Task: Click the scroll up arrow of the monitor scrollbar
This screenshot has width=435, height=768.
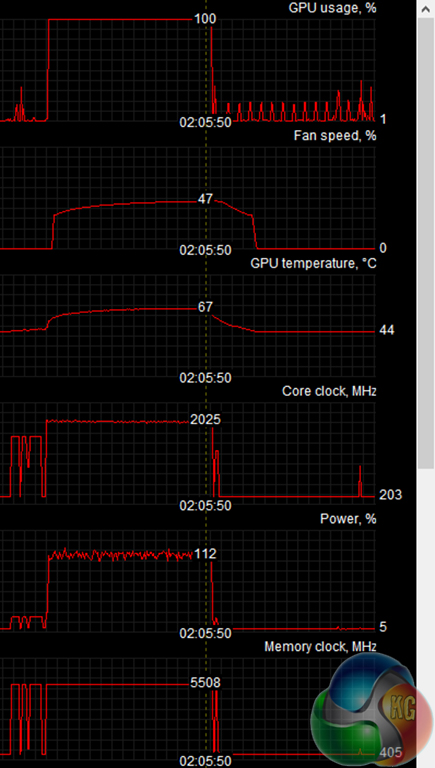Action: click(425, 7)
